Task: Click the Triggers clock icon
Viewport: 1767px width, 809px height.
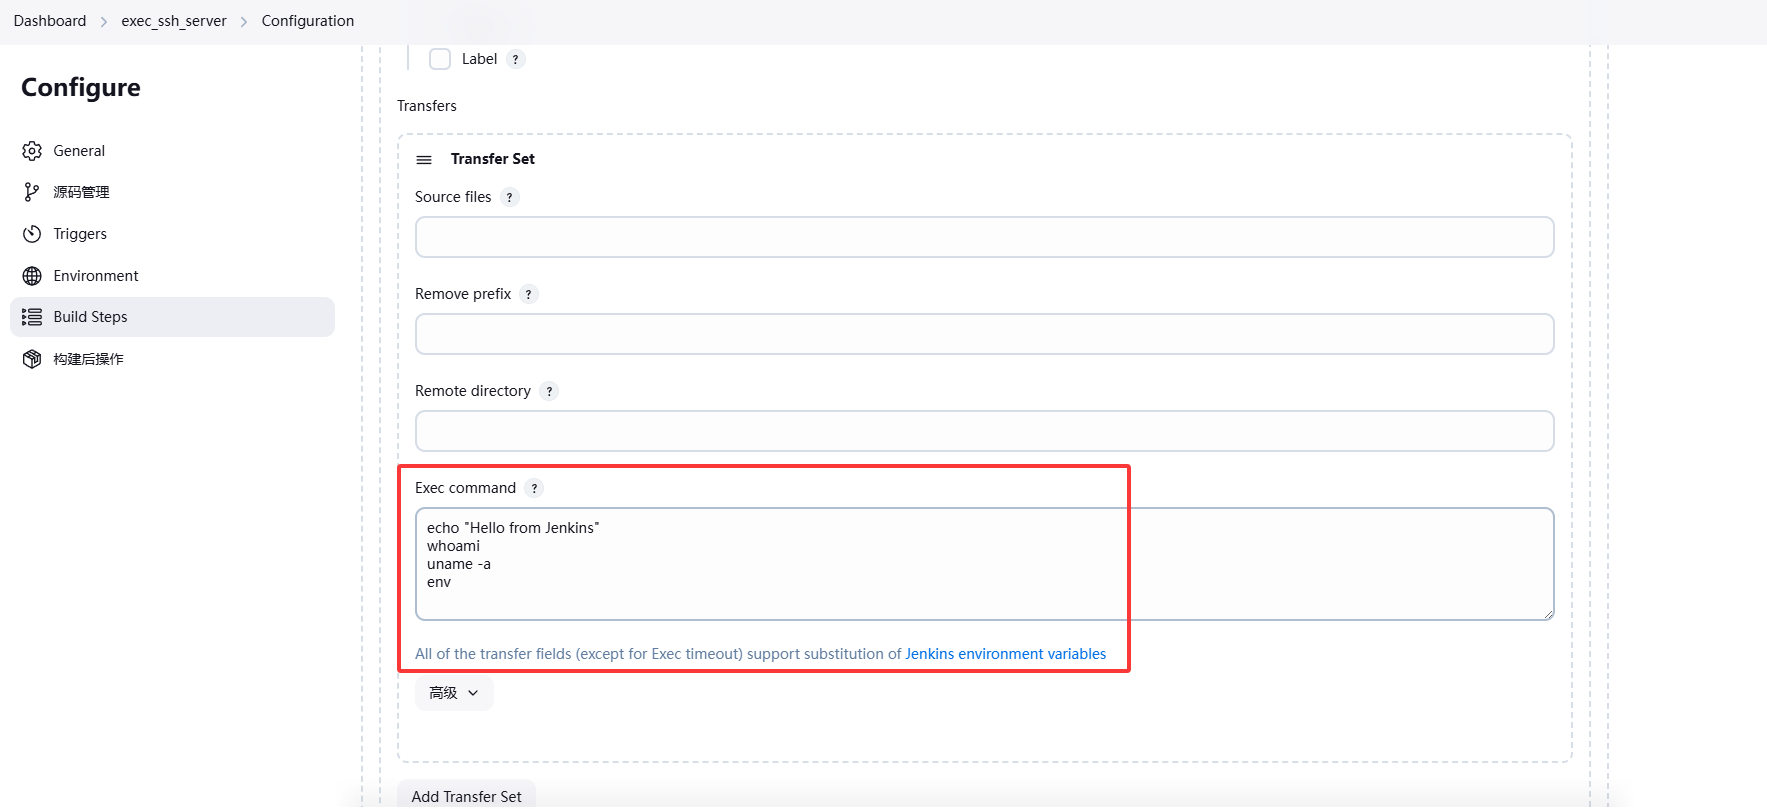Action: point(32,234)
